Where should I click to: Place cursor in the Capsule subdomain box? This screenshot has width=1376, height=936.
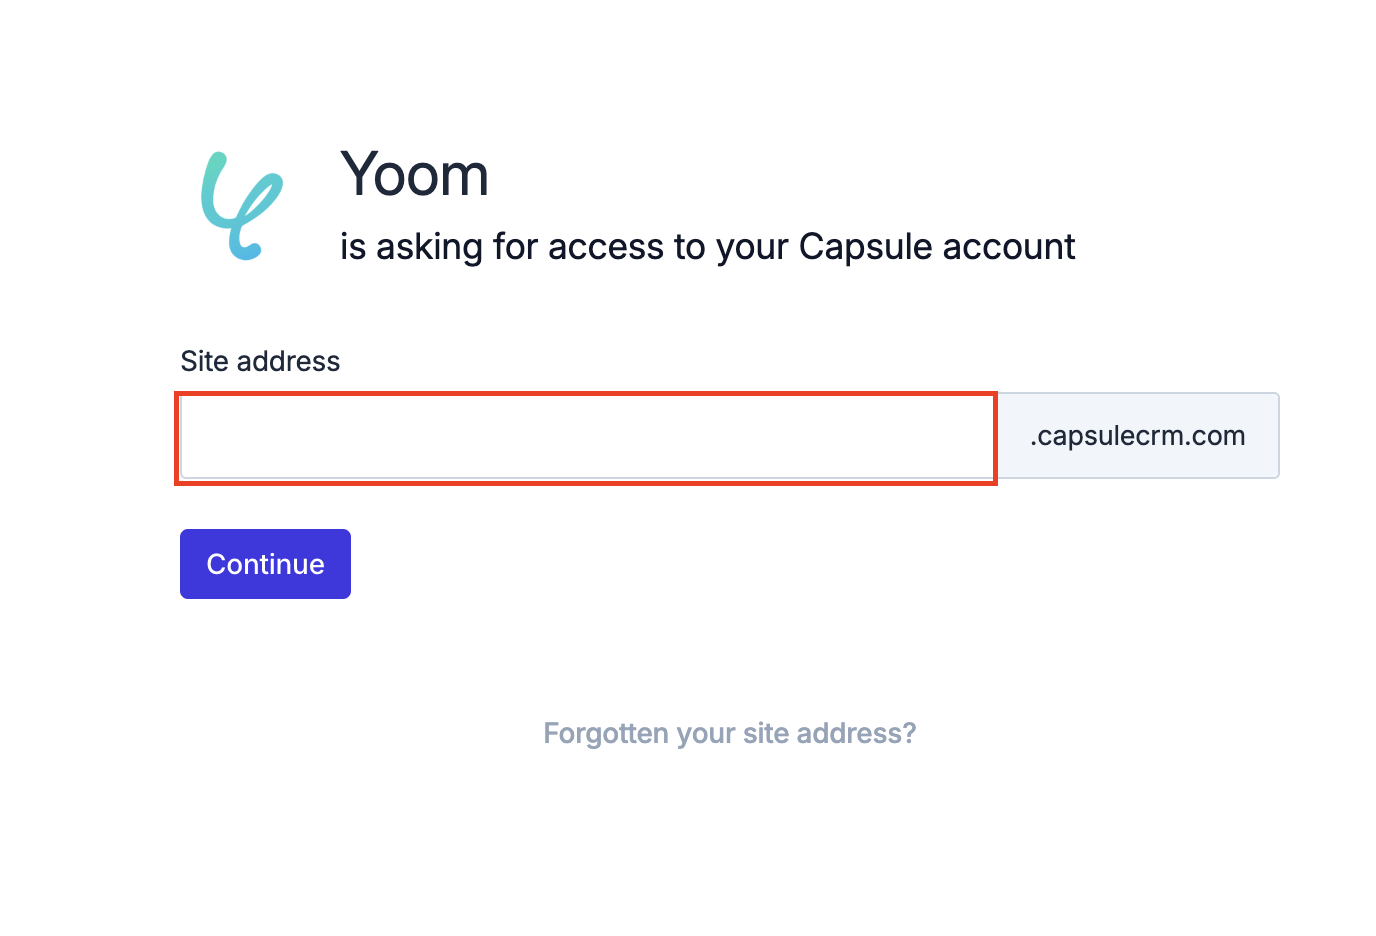point(586,438)
